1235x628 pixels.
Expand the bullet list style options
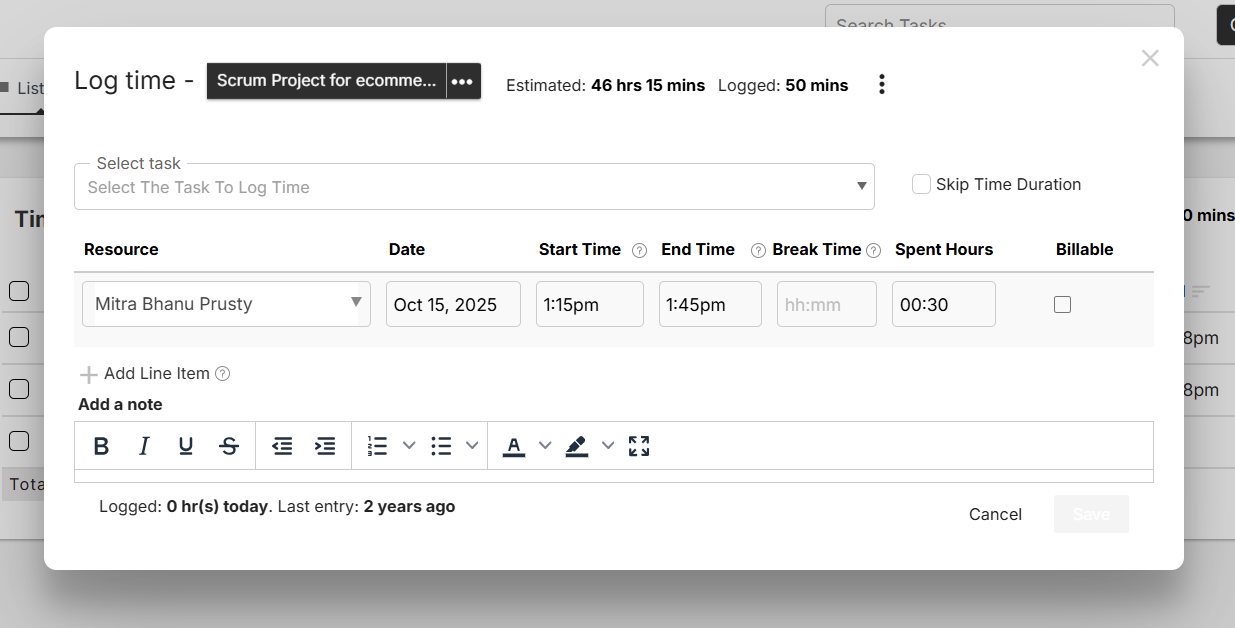[472, 446]
